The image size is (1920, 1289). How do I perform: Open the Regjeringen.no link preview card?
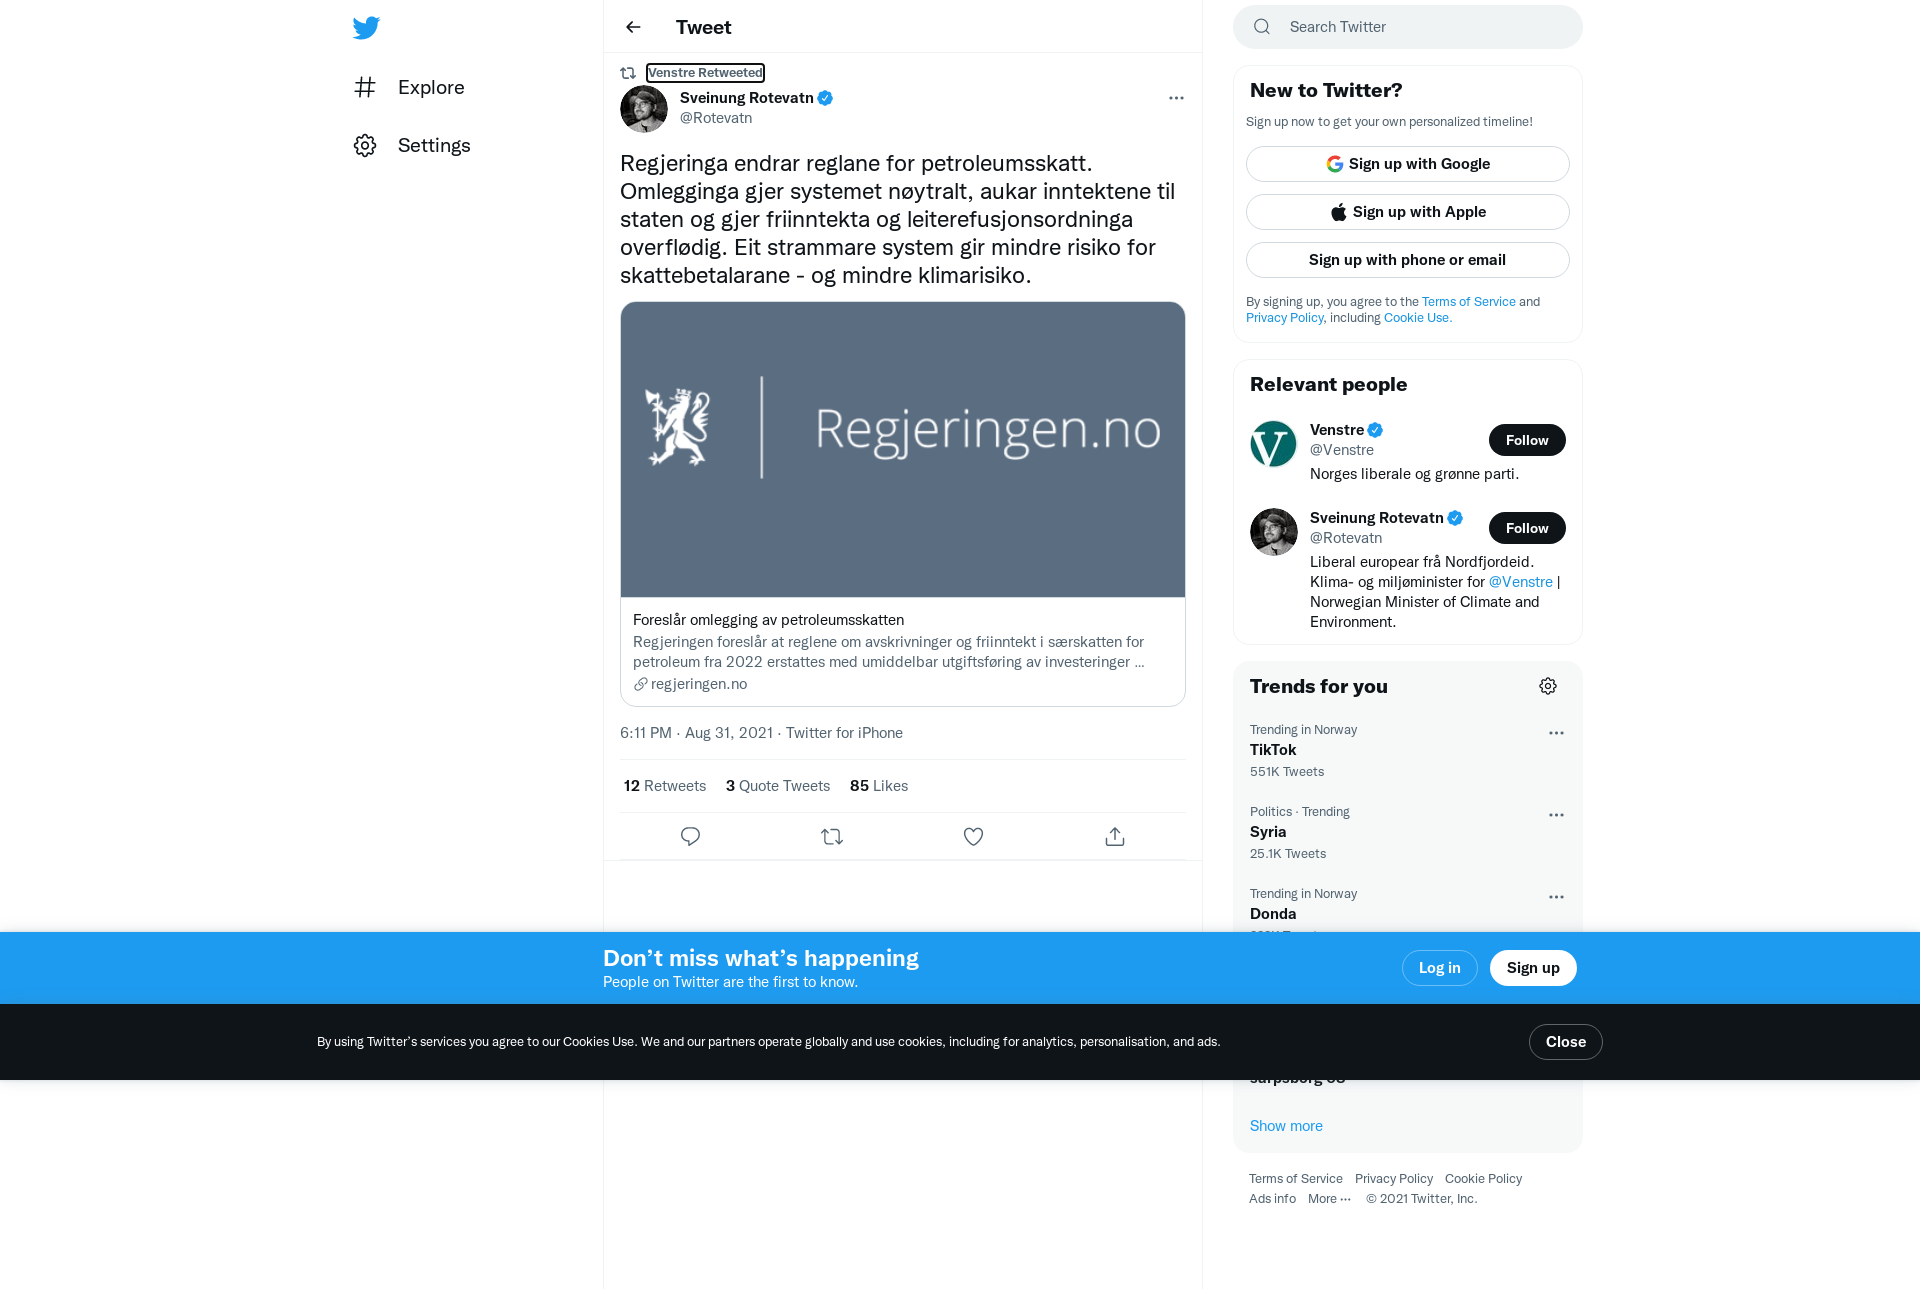coord(902,504)
